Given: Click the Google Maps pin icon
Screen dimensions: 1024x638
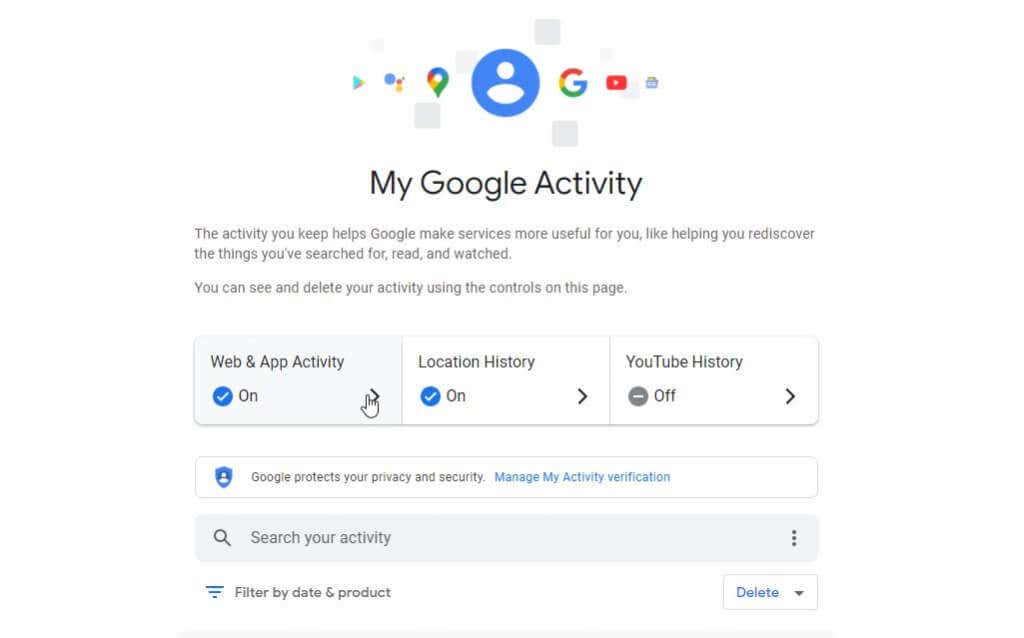Looking at the screenshot, I should point(438,82).
